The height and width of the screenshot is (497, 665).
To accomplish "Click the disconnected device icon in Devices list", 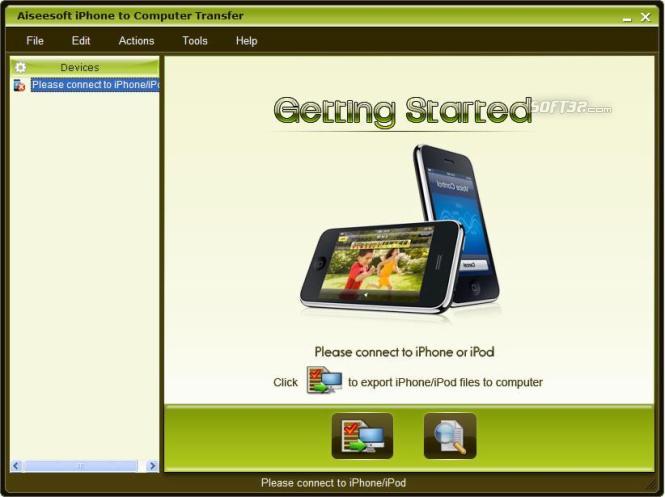I will (x=20, y=85).
